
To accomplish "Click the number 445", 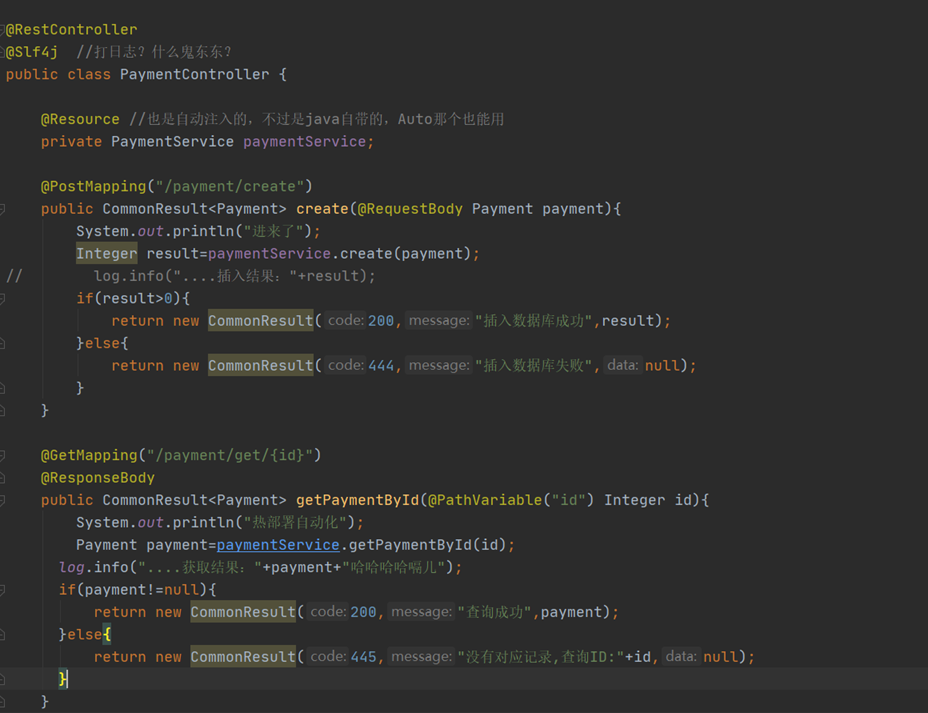I will [363, 657].
